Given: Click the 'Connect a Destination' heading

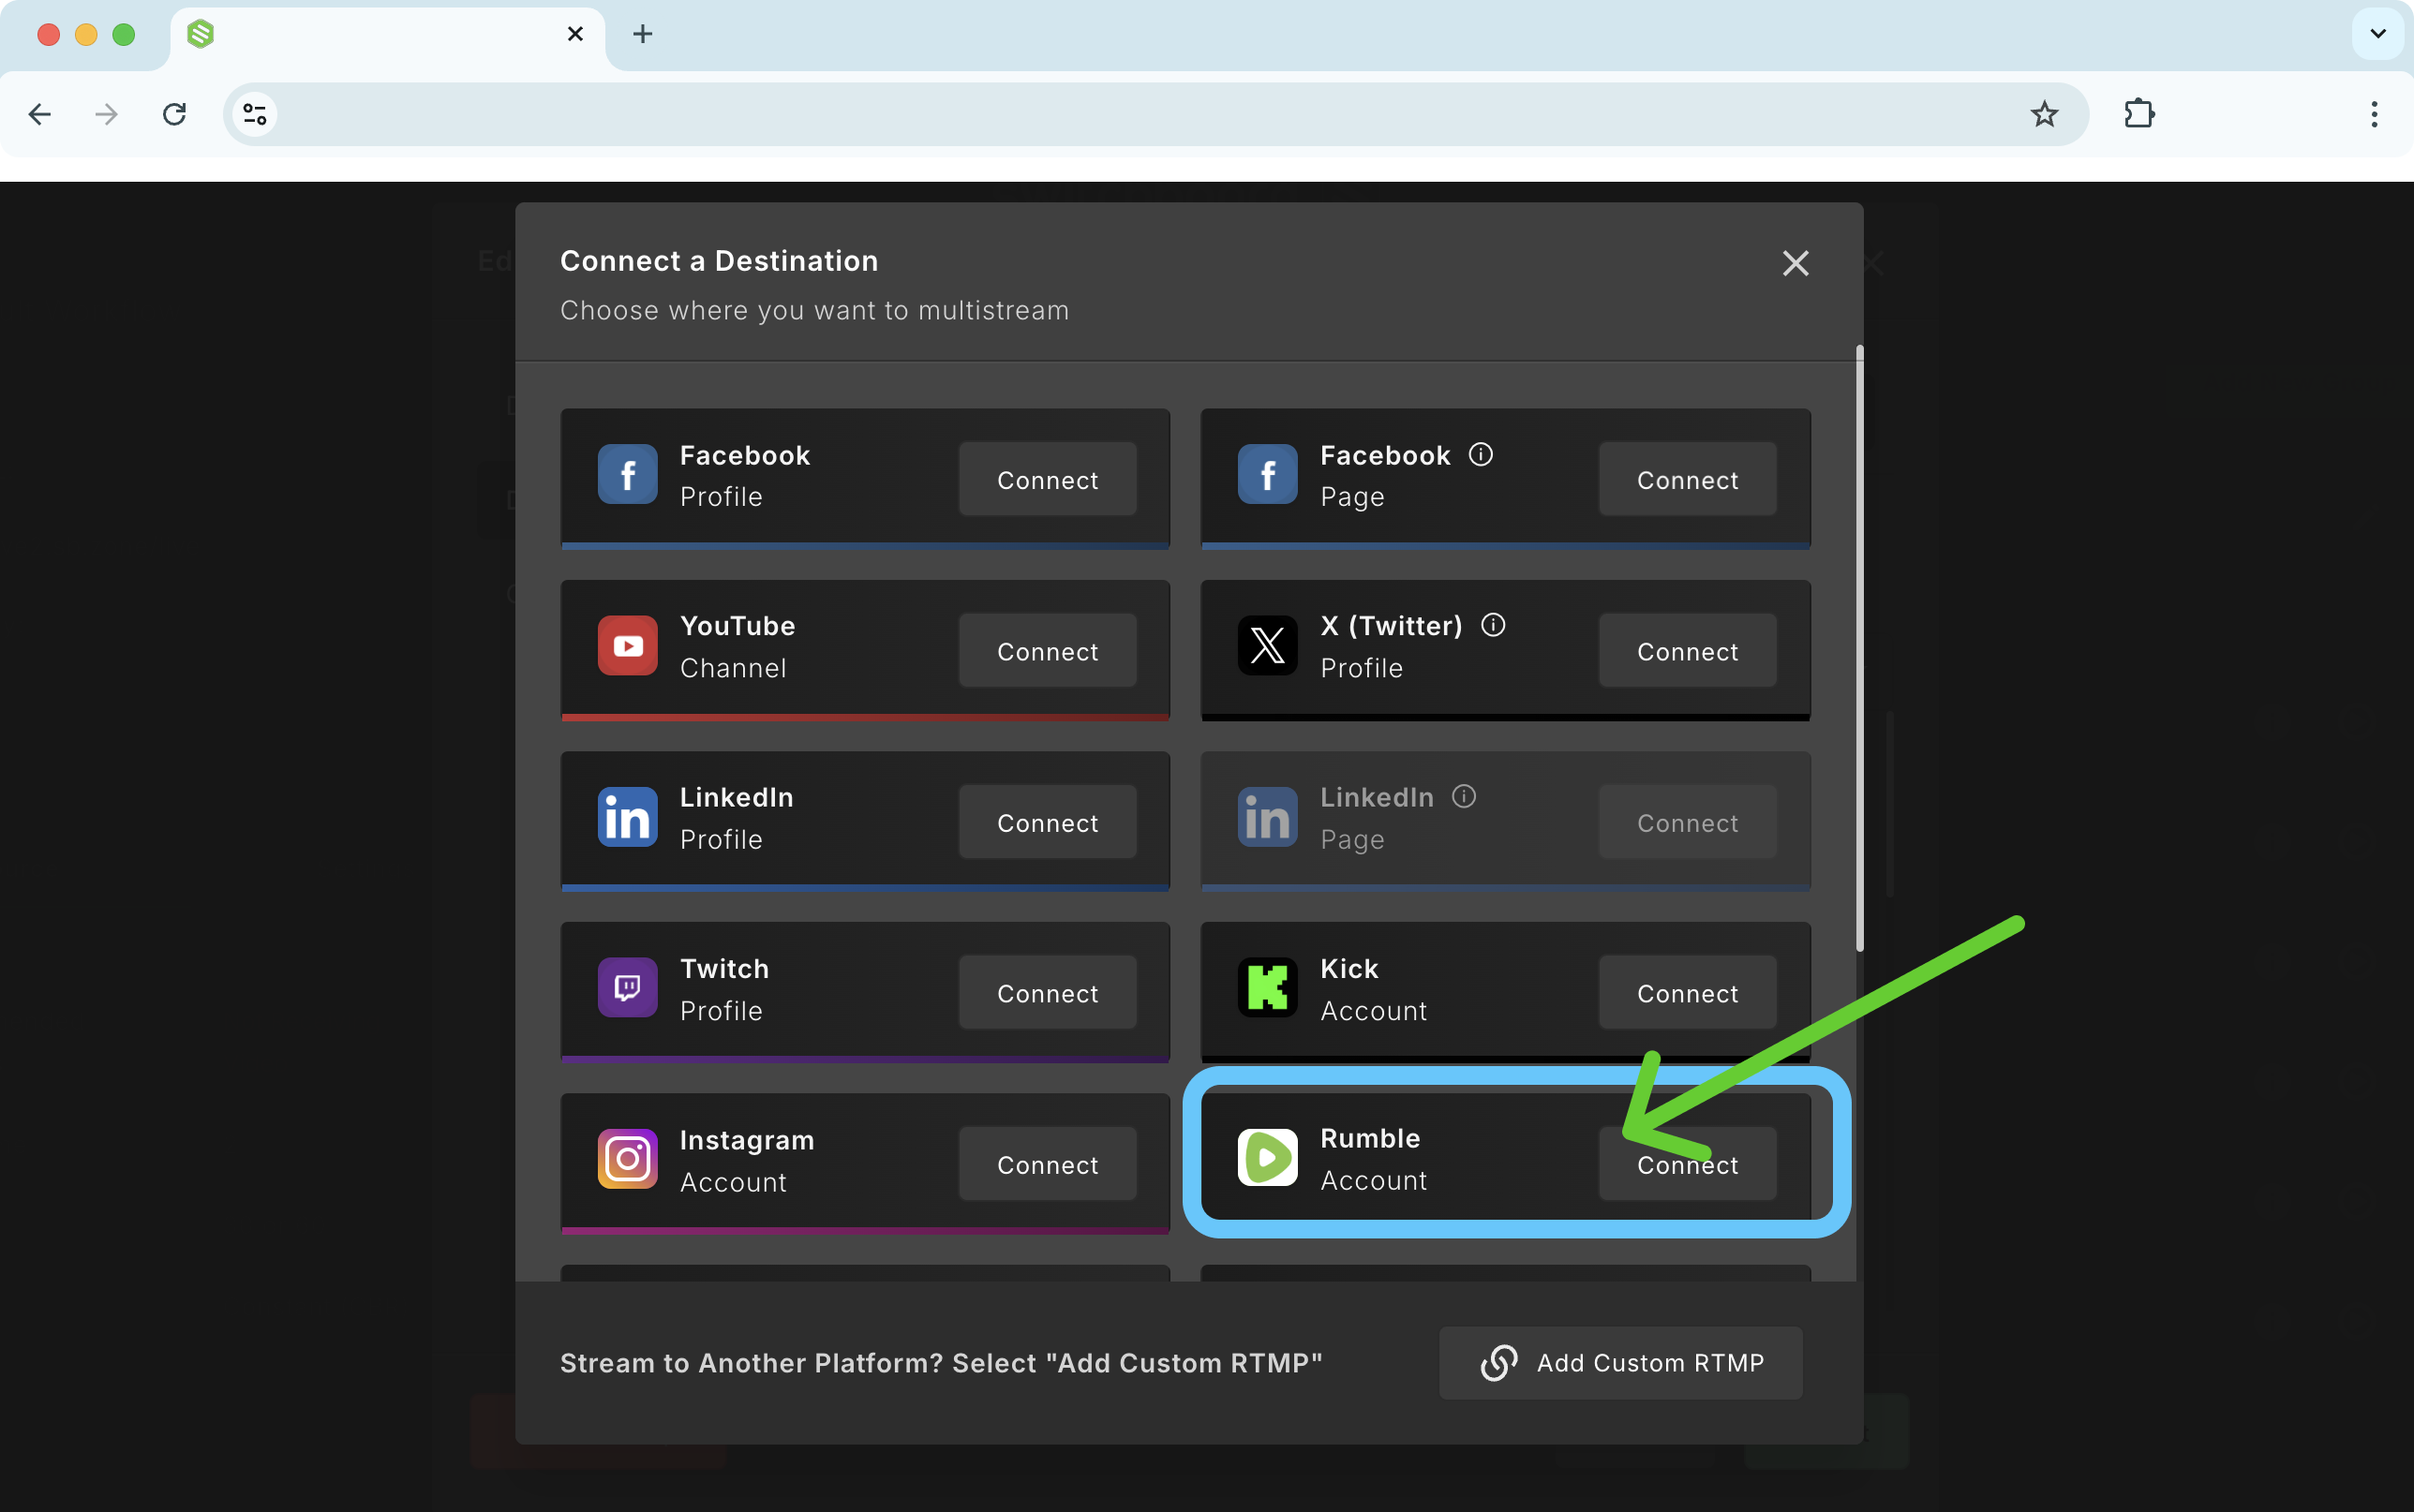Looking at the screenshot, I should point(719,261).
